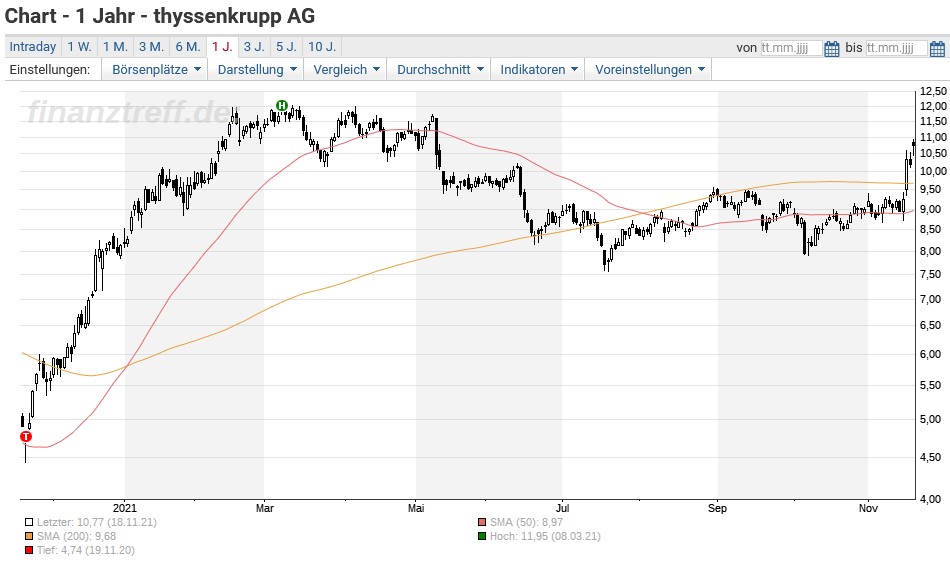
Task: Click the 'Nov' x-axis label
Action: 868,508
